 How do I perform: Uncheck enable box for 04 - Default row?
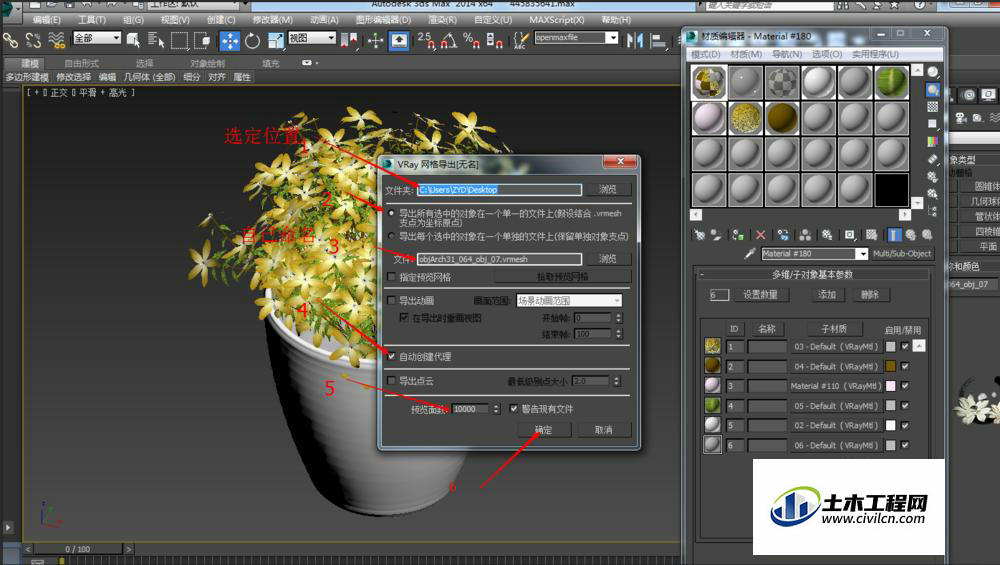904,366
